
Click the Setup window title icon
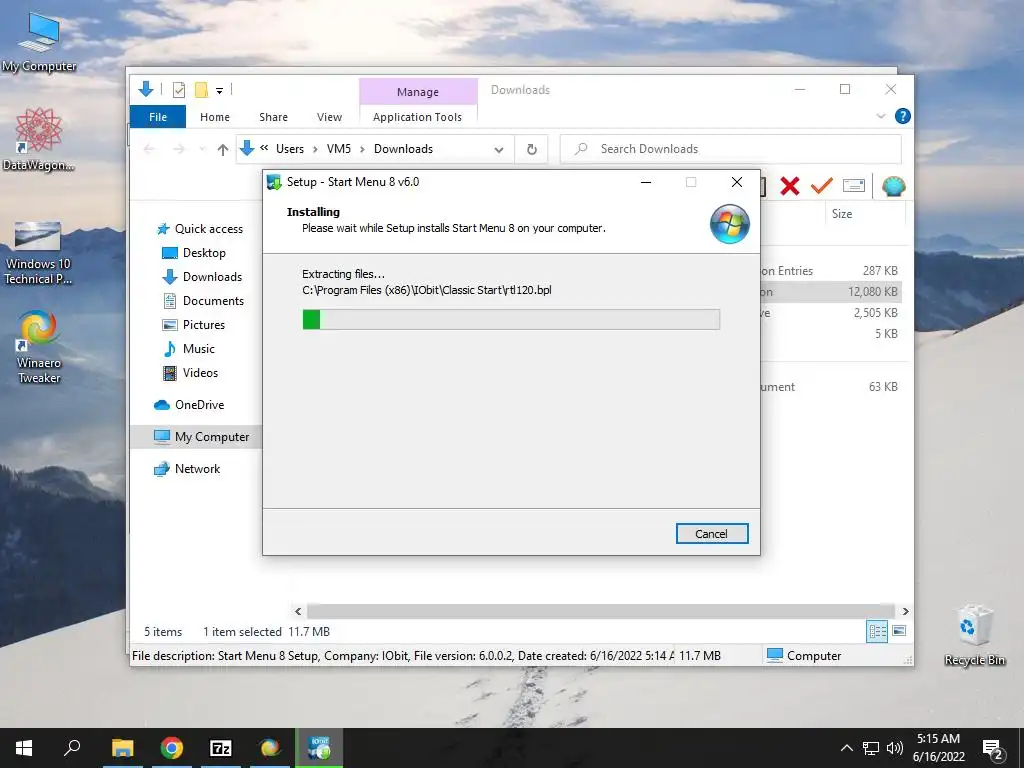274,182
